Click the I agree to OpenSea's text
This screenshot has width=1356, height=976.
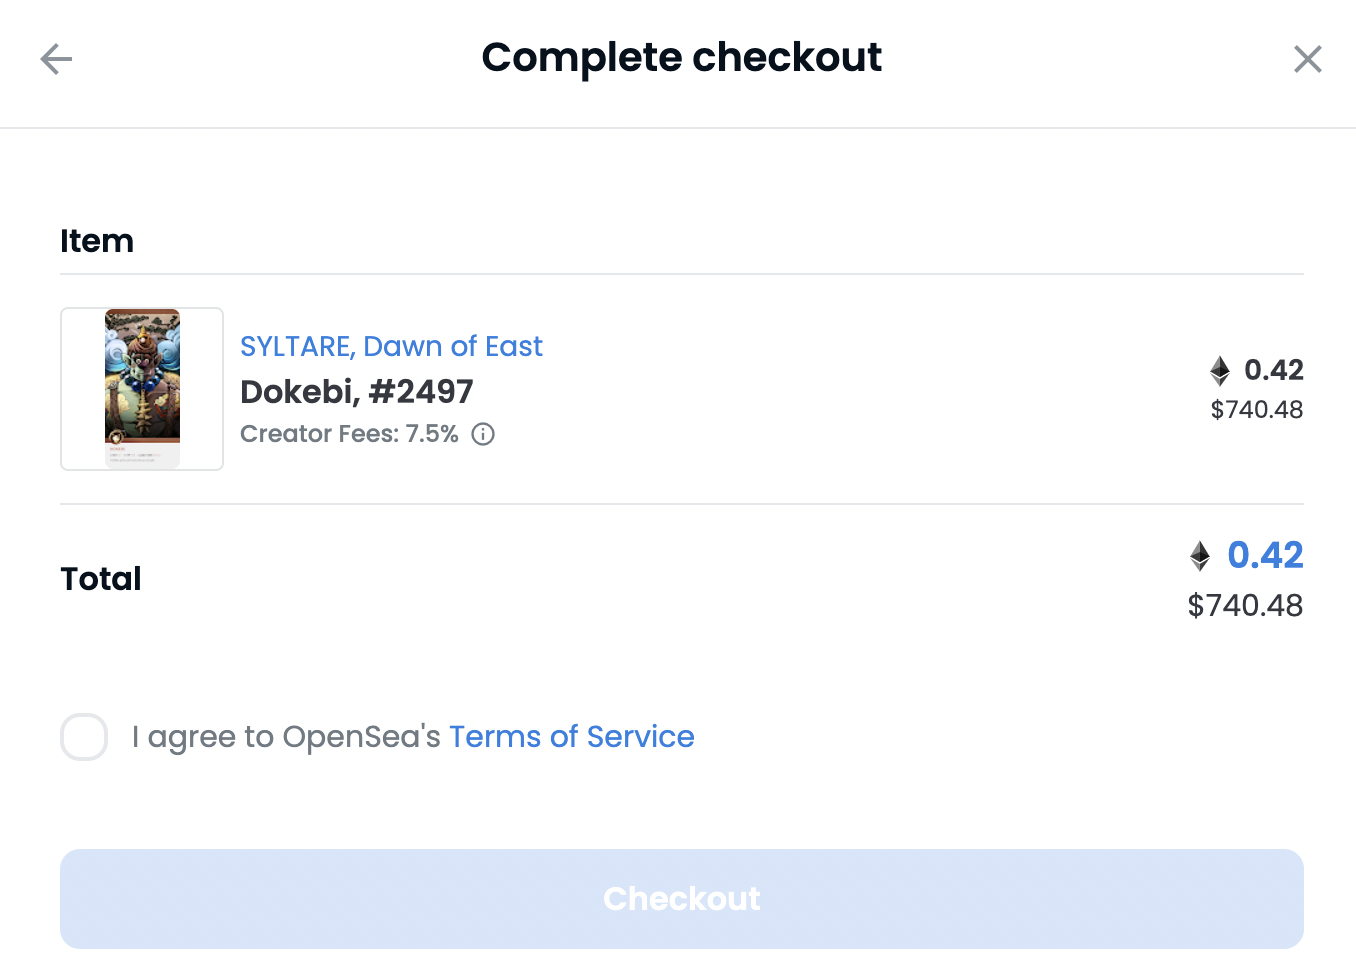click(286, 737)
